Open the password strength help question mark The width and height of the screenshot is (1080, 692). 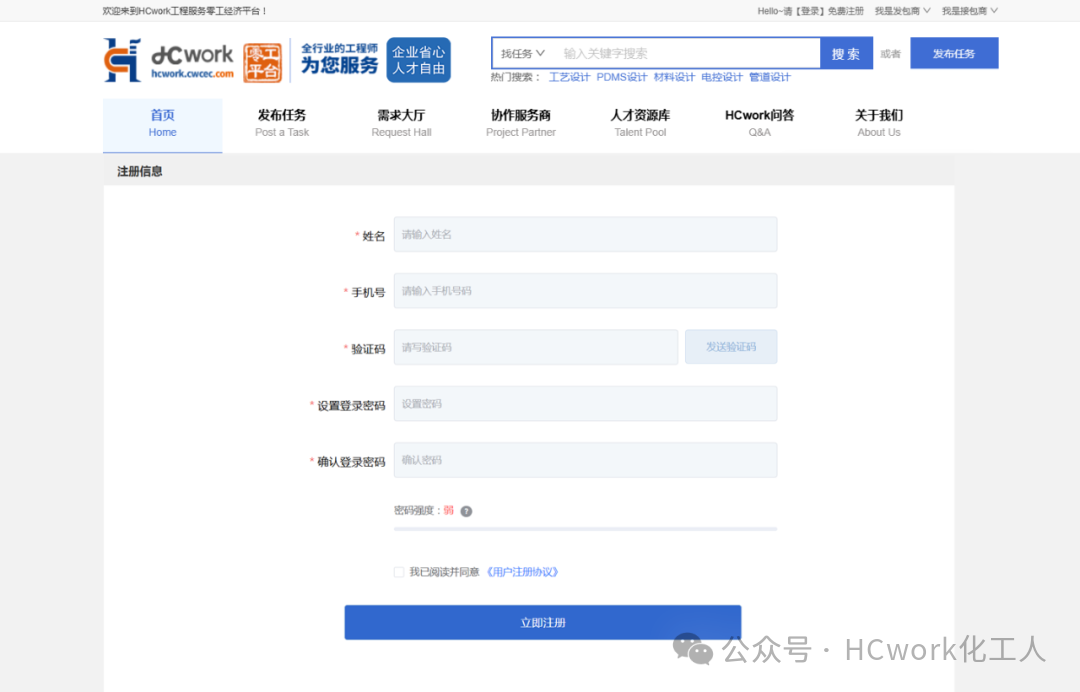[x=465, y=510]
